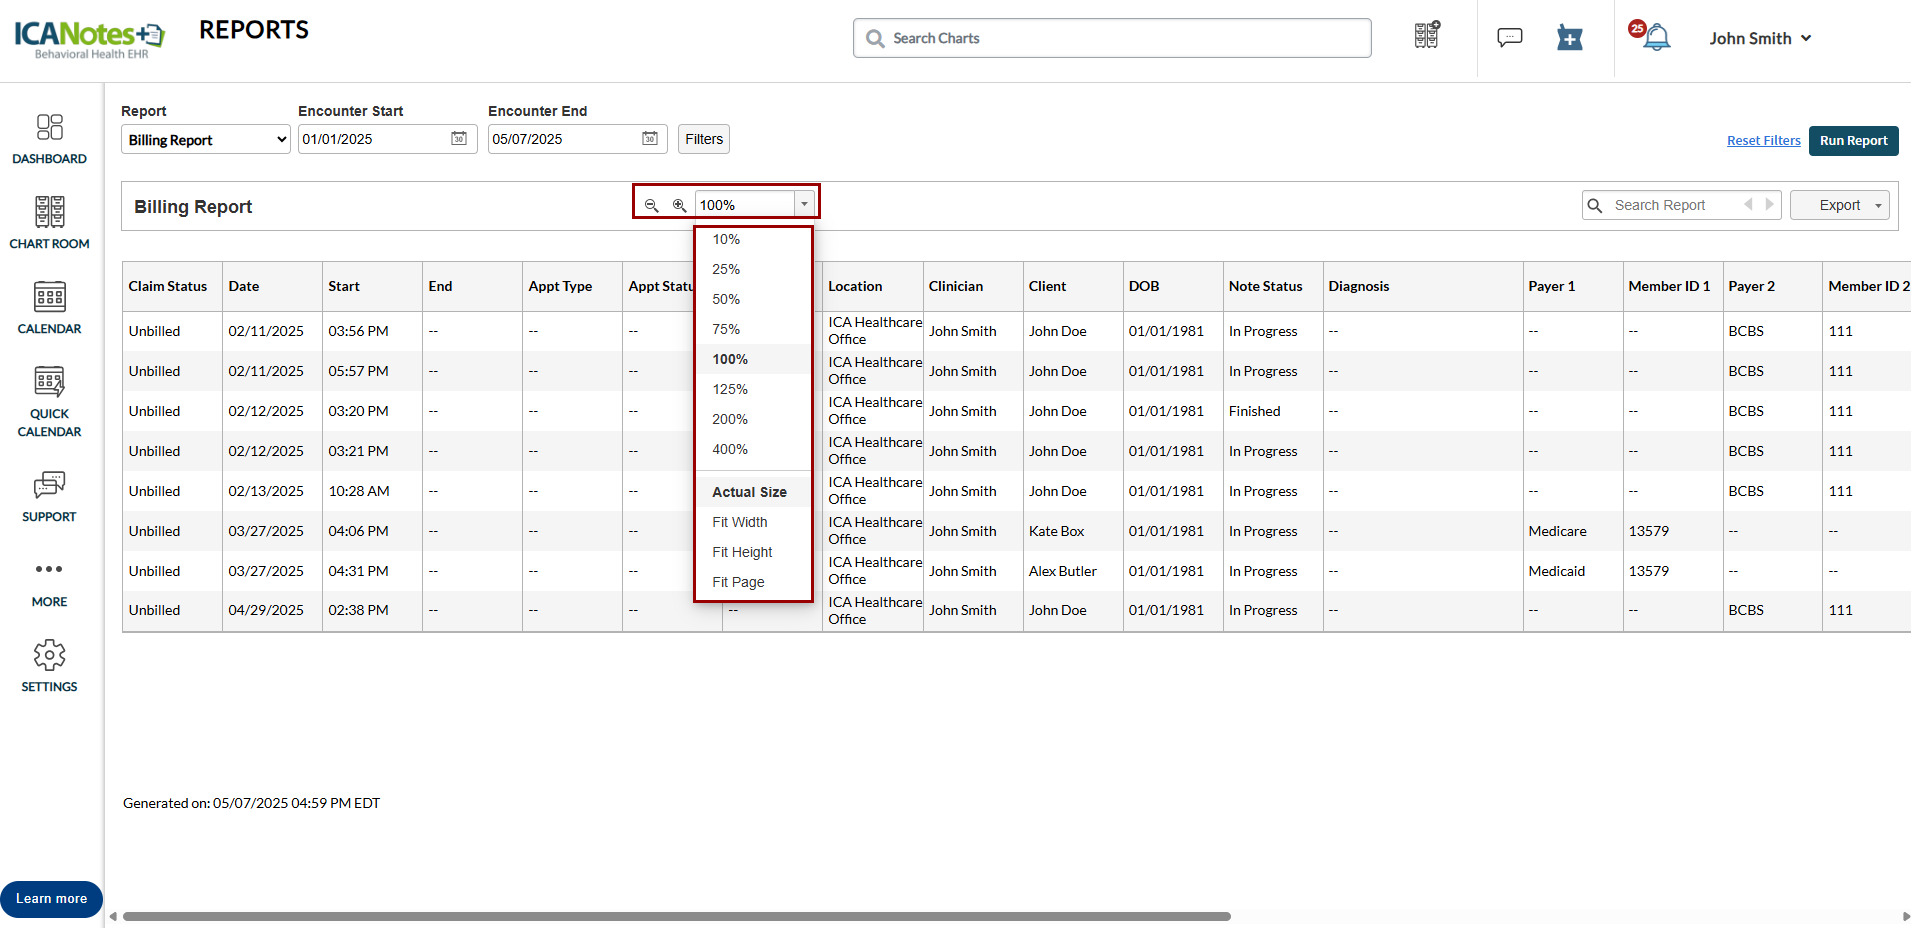The image size is (1911, 928).
Task: Open the Quick Calendar
Action: (x=49, y=402)
